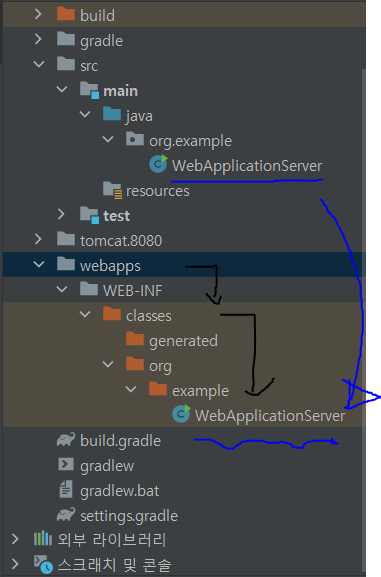Click the tomcat.8080 folder icon
This screenshot has width=381, height=577.
66,238
